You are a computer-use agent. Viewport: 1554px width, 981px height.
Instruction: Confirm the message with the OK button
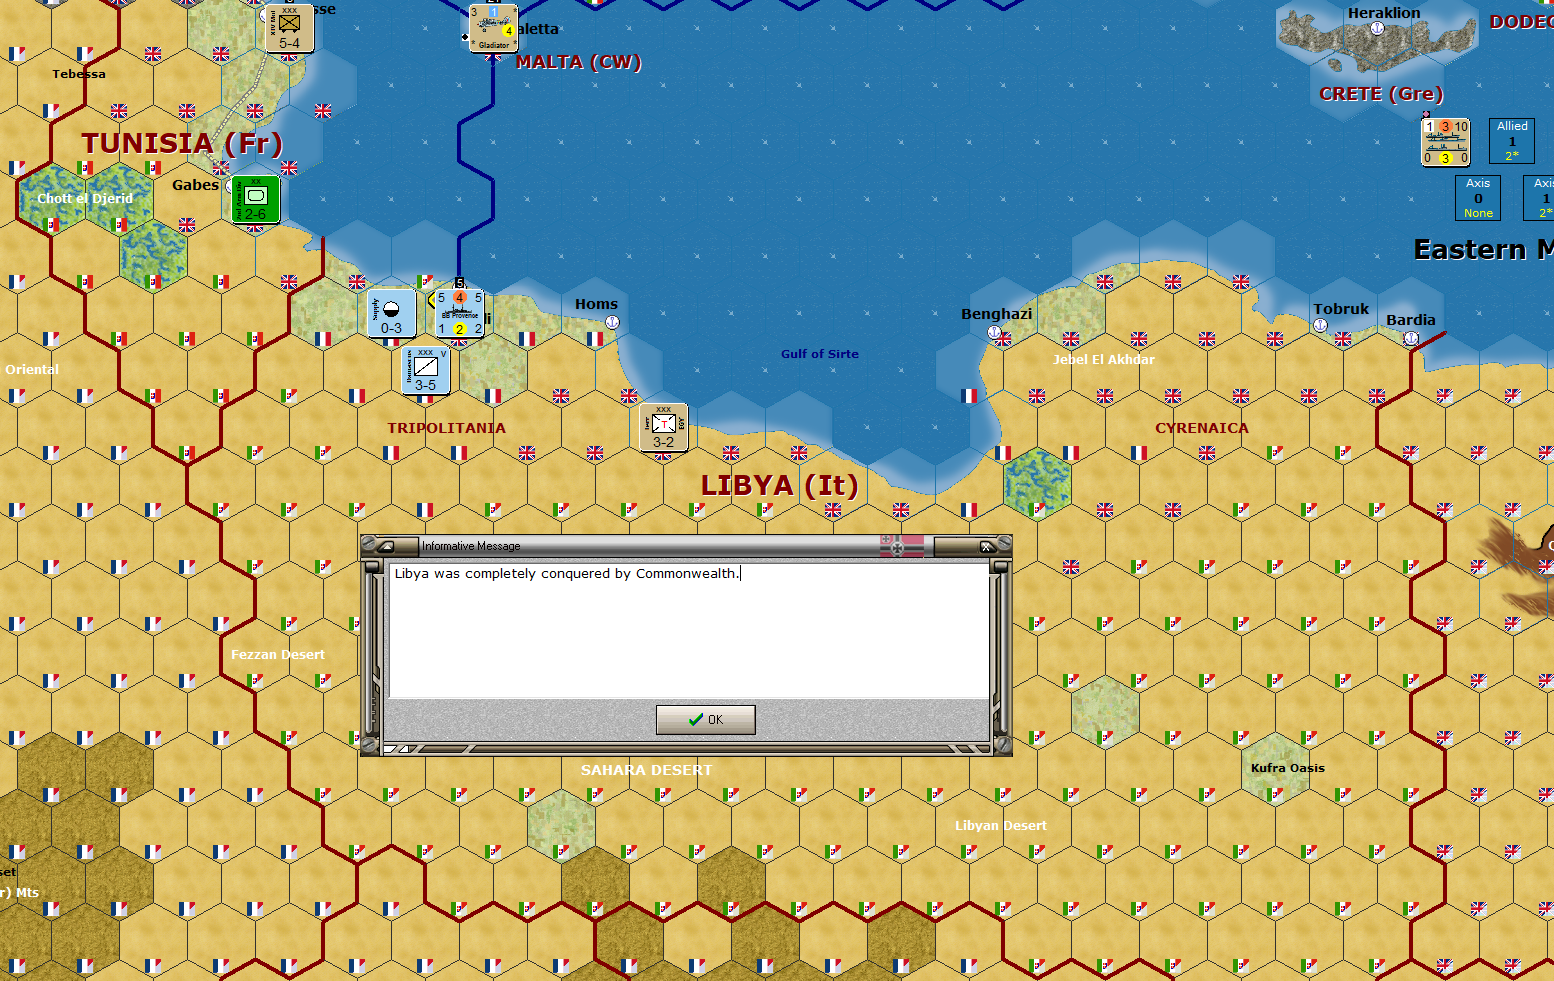coord(705,719)
